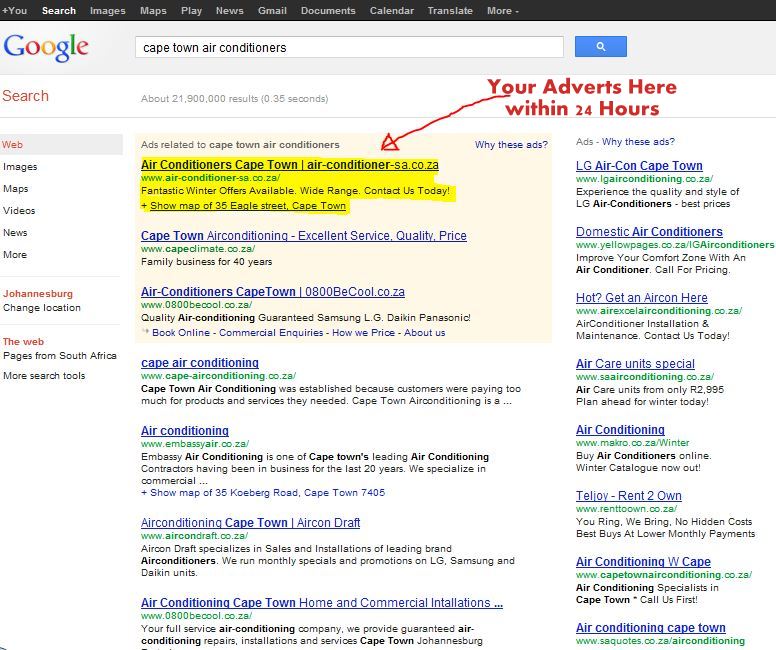Image resolution: width=776 pixels, height=650 pixels.
Task: Open Play in top bar
Action: point(191,10)
